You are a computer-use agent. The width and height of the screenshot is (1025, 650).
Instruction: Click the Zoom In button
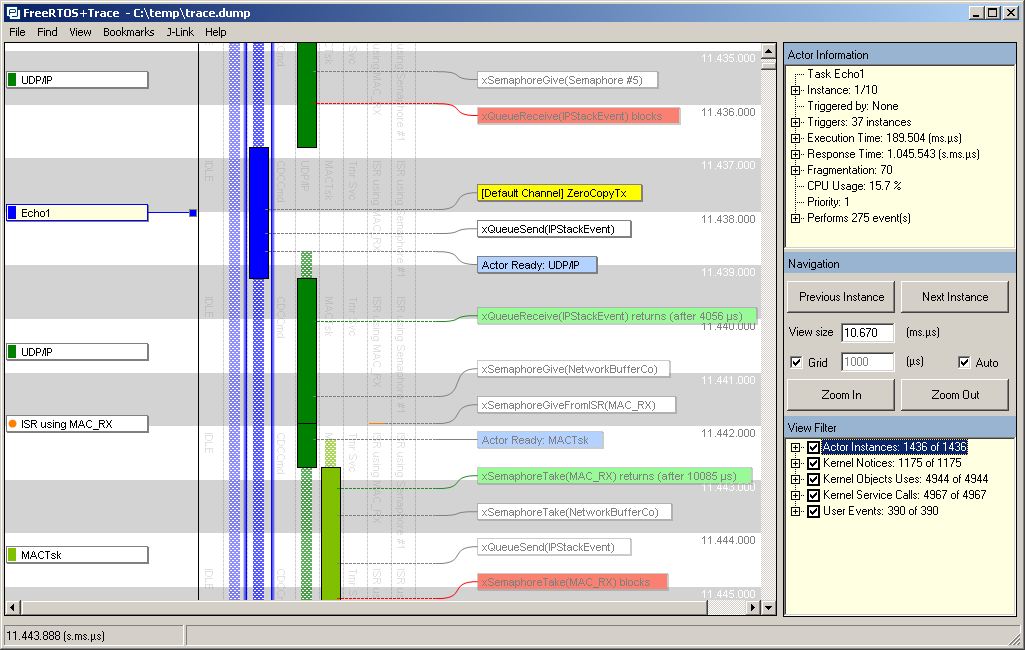pos(841,395)
